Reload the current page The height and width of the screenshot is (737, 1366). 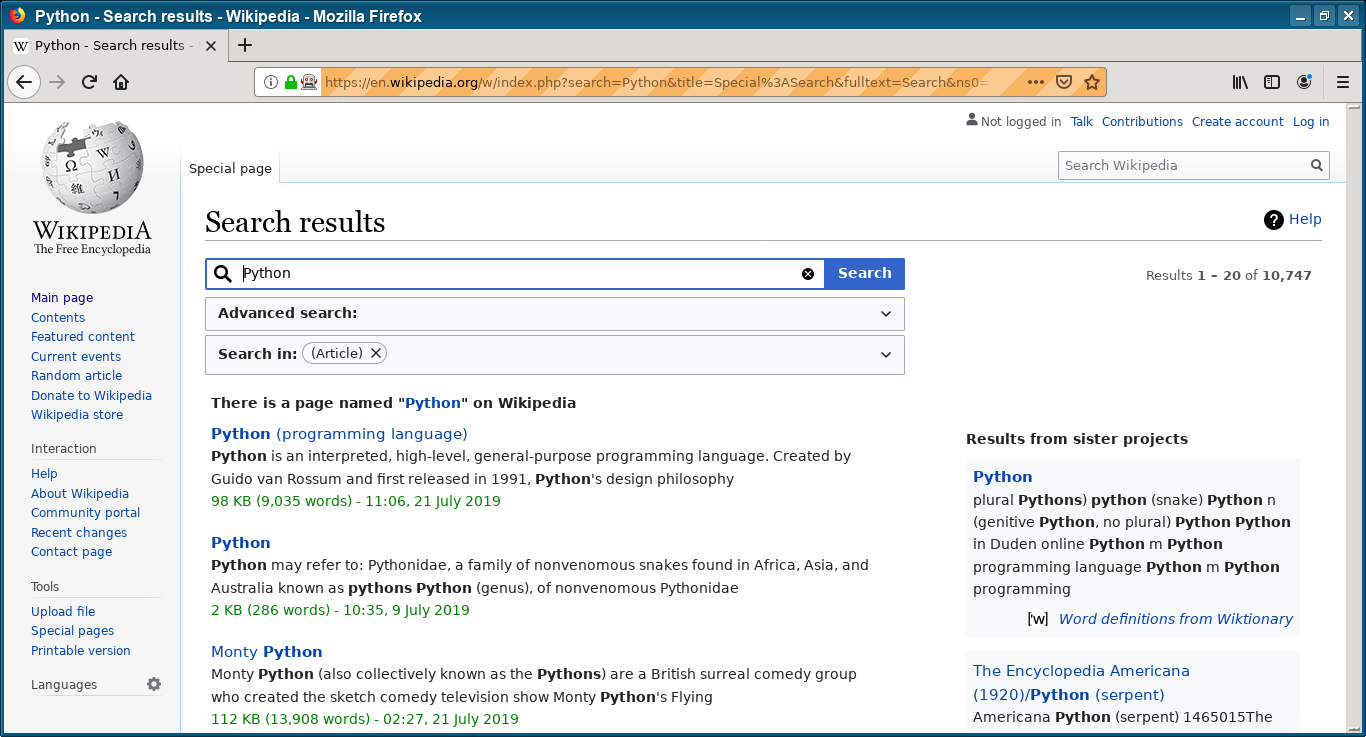click(89, 82)
